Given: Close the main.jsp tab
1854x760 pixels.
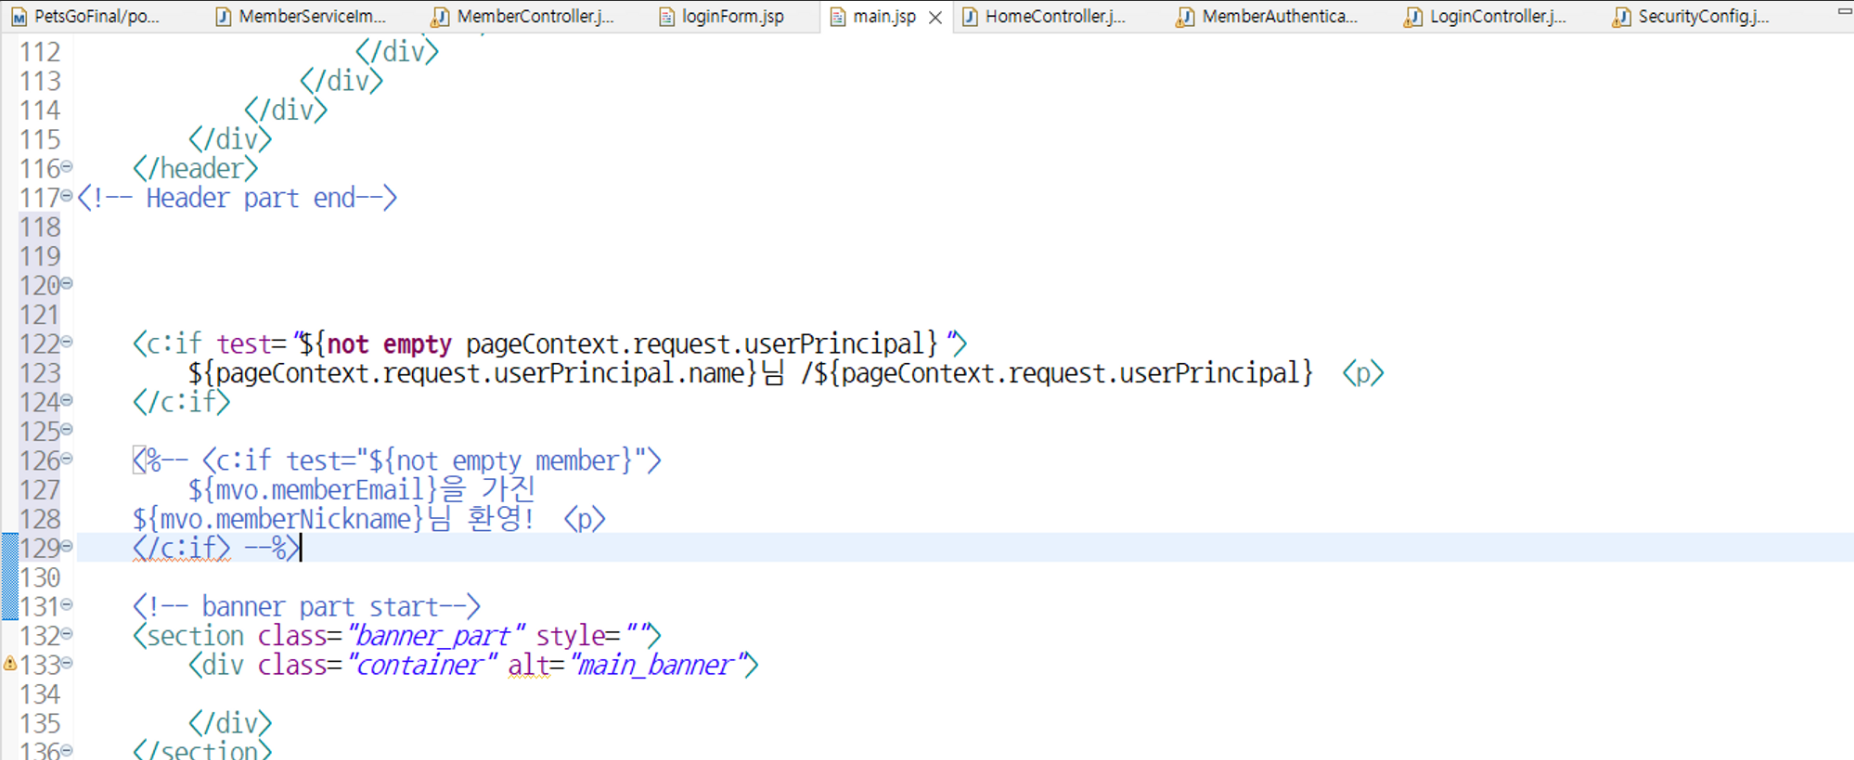Looking at the screenshot, I should pos(935,17).
